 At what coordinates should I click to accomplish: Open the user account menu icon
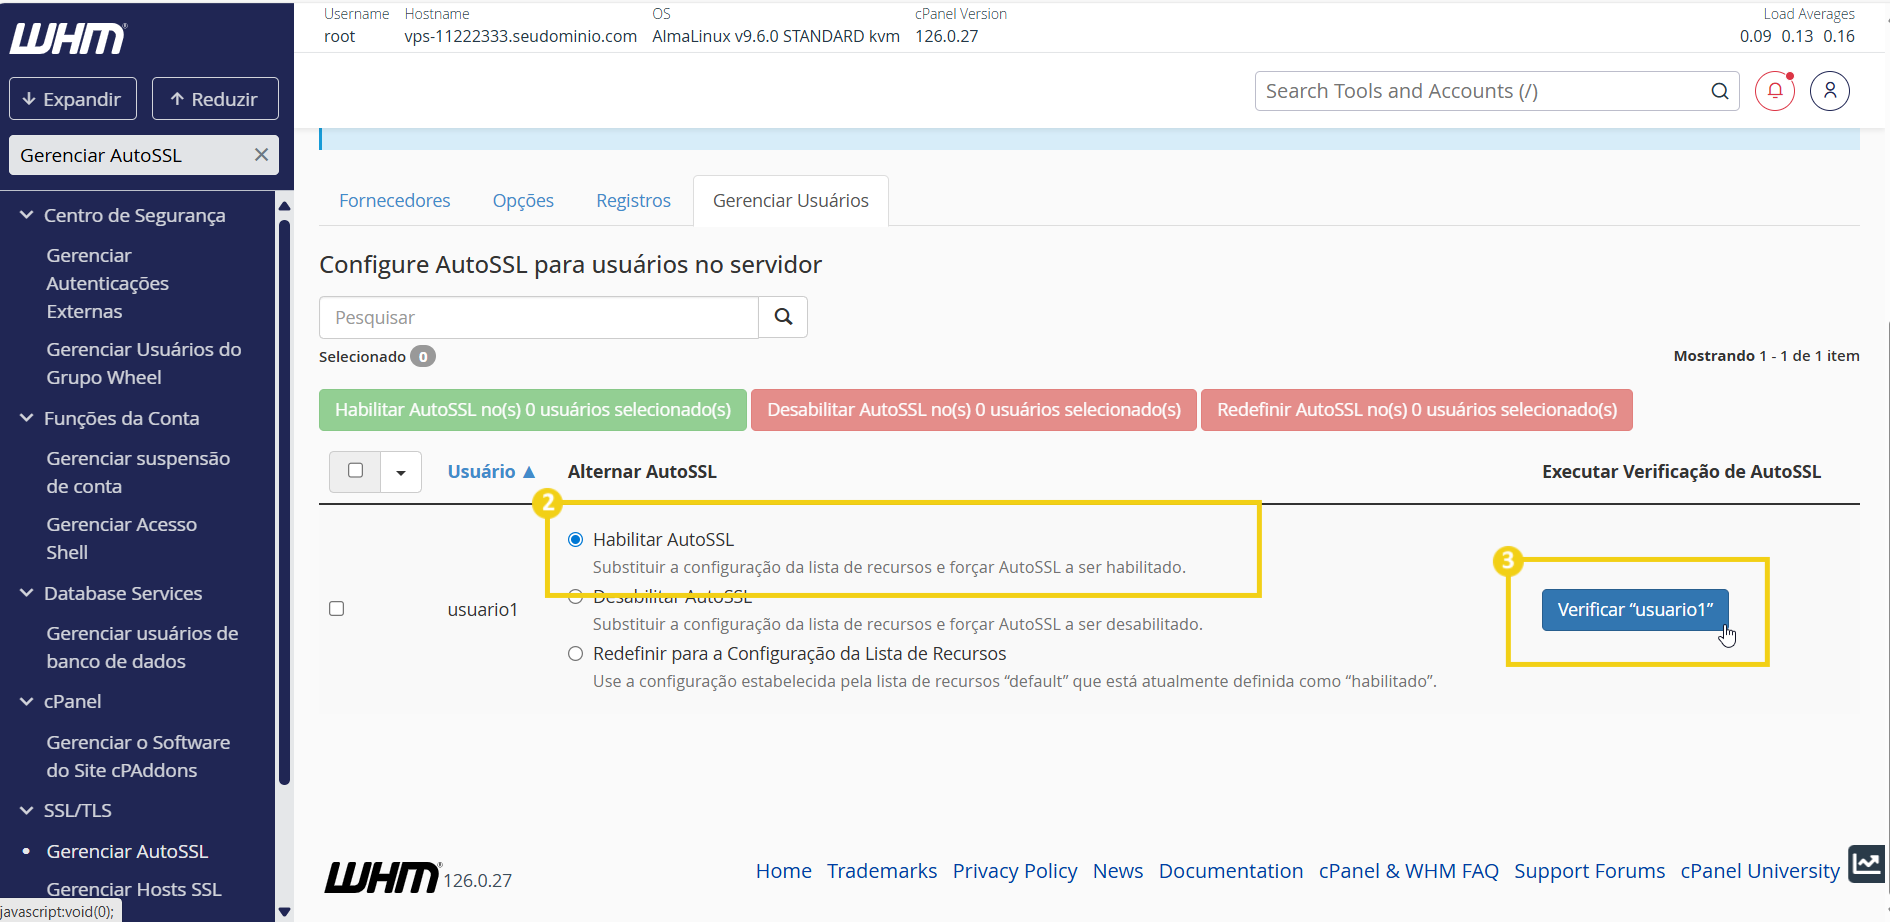tap(1830, 91)
